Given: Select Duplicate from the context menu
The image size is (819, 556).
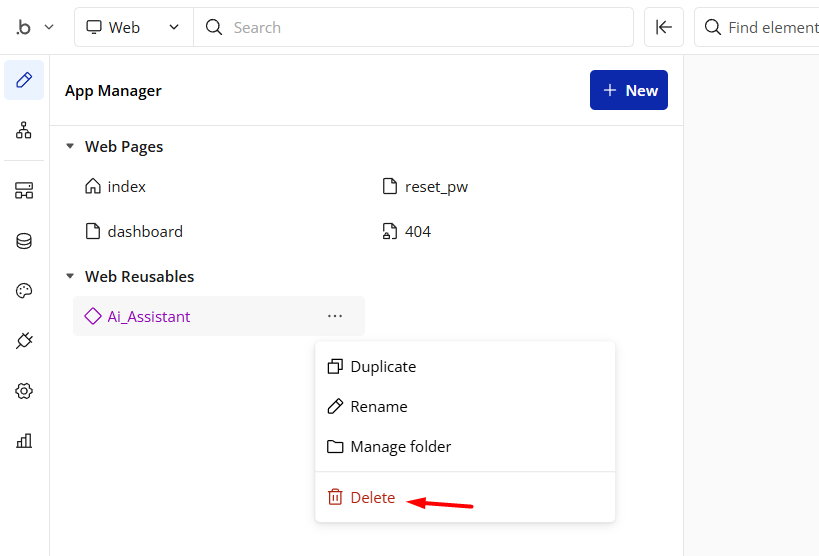Looking at the screenshot, I should (x=383, y=367).
